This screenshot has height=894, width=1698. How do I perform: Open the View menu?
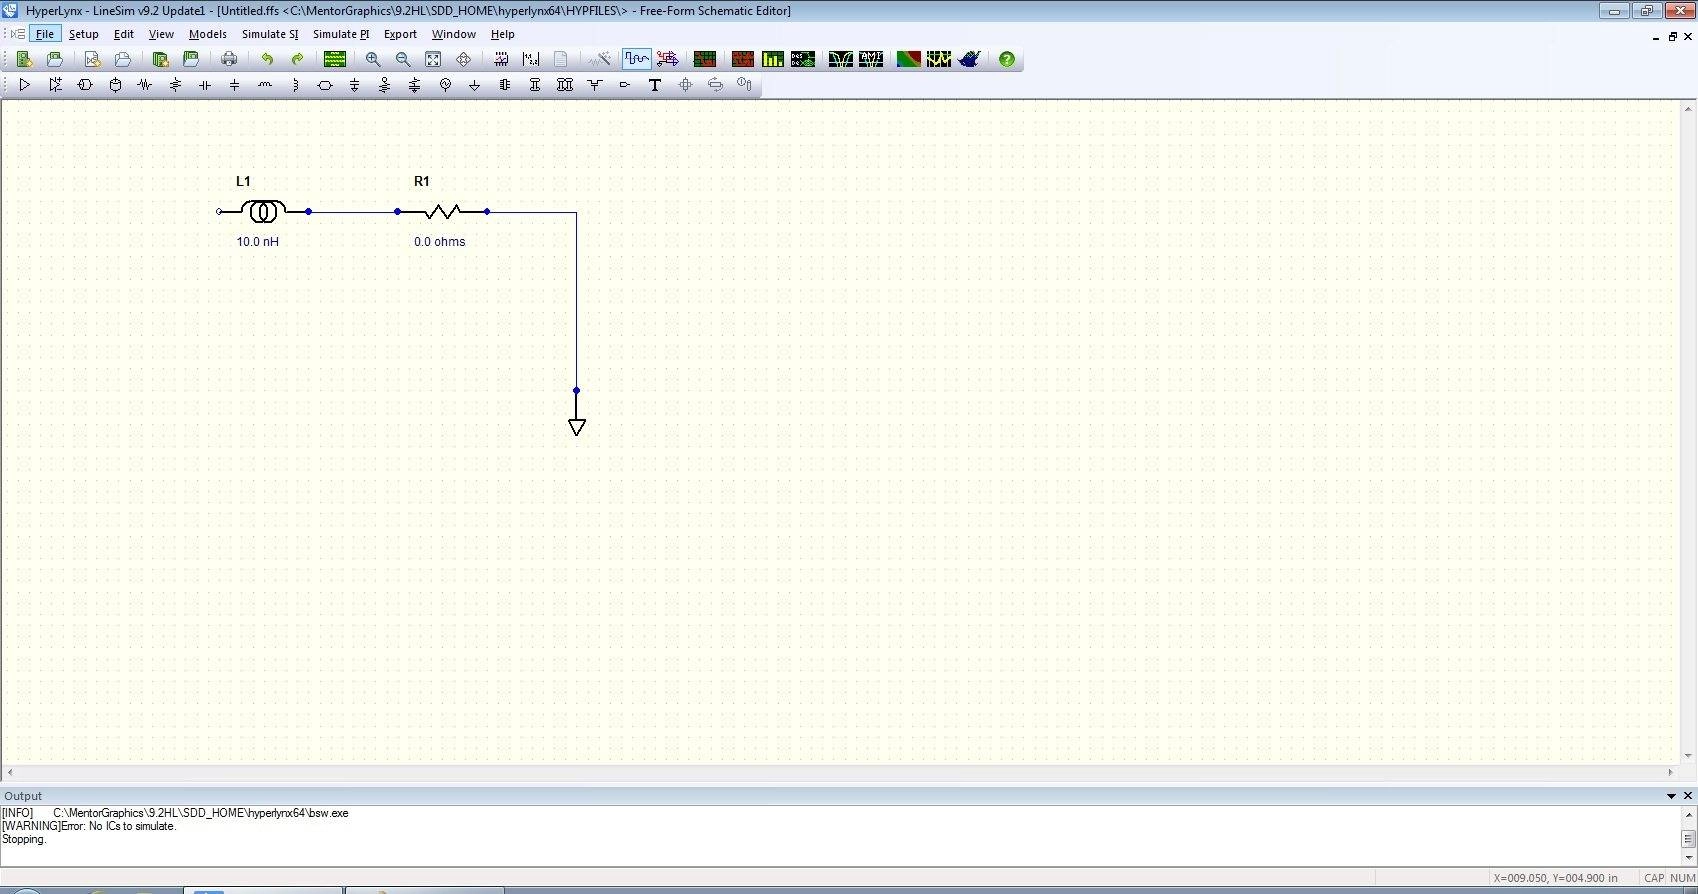pyautogui.click(x=161, y=34)
